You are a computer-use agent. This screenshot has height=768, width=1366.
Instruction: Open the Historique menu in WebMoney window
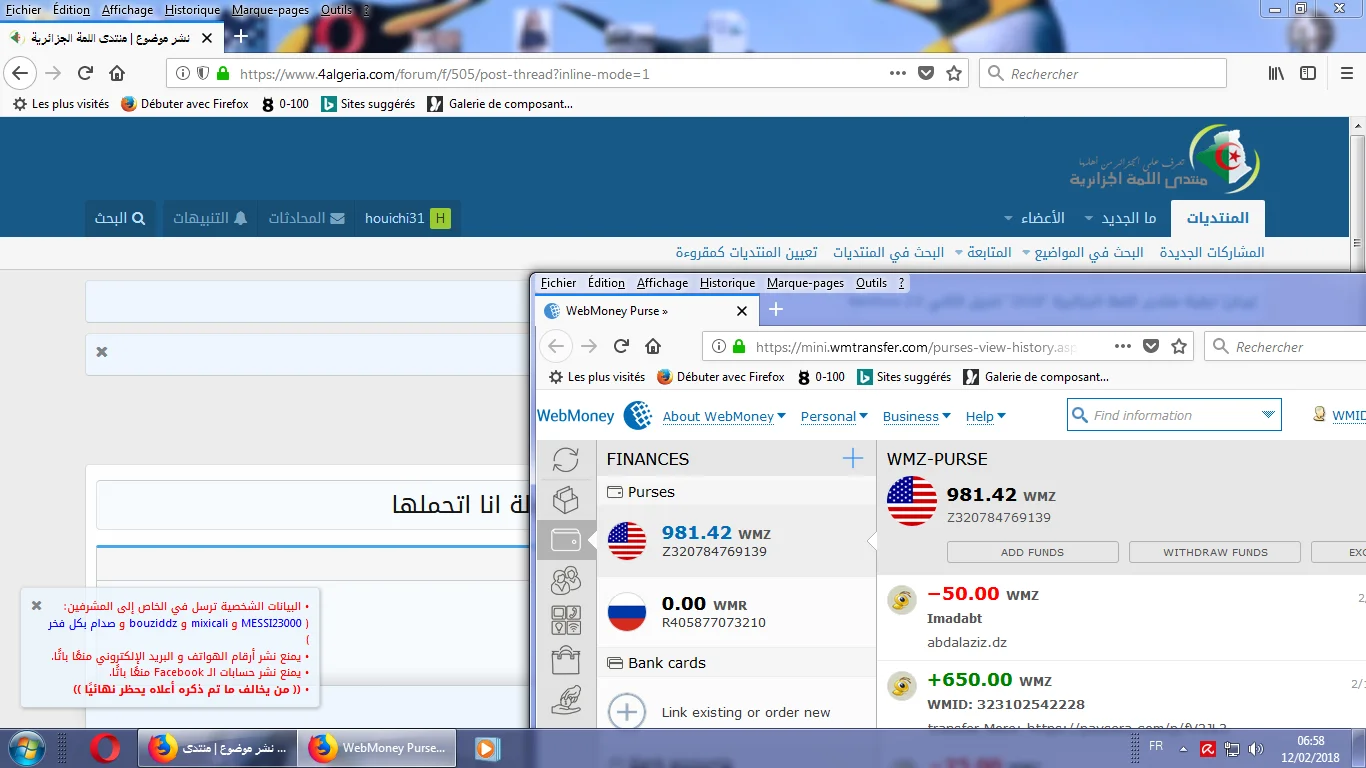click(727, 283)
